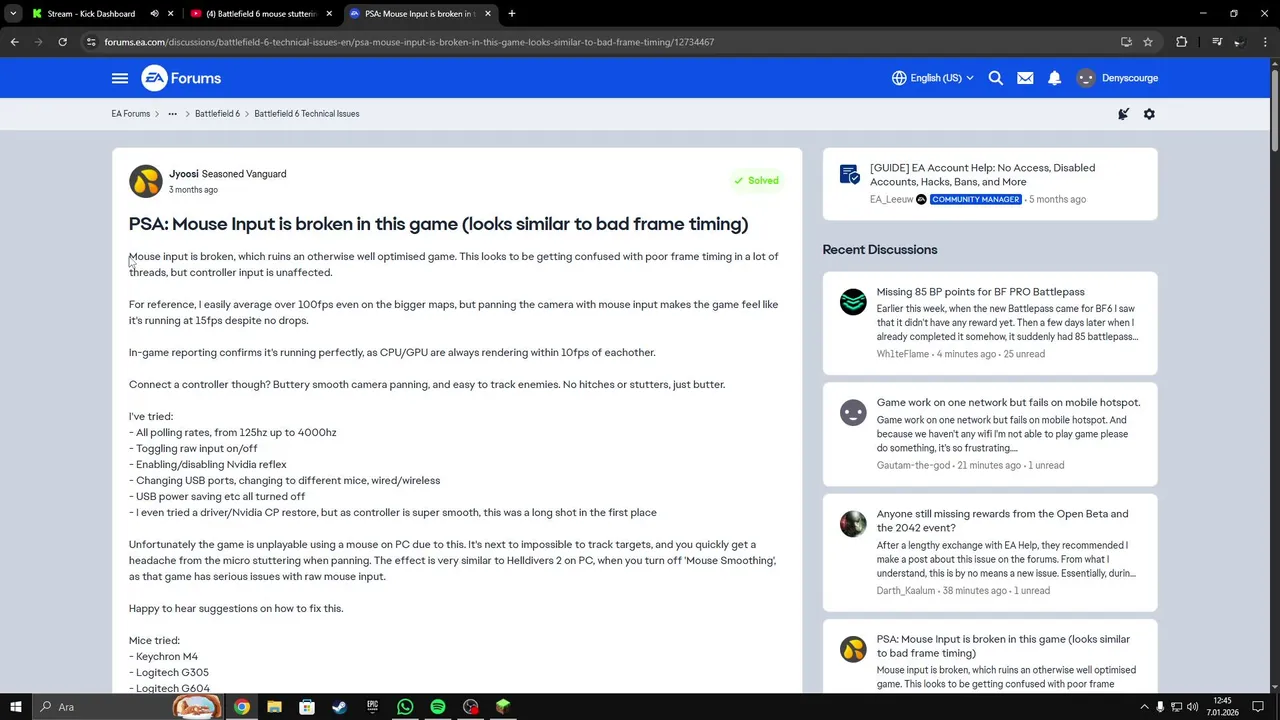Image resolution: width=1280 pixels, height=720 pixels.
Task: Click the EA_Leeuw author name
Action: [892, 200]
